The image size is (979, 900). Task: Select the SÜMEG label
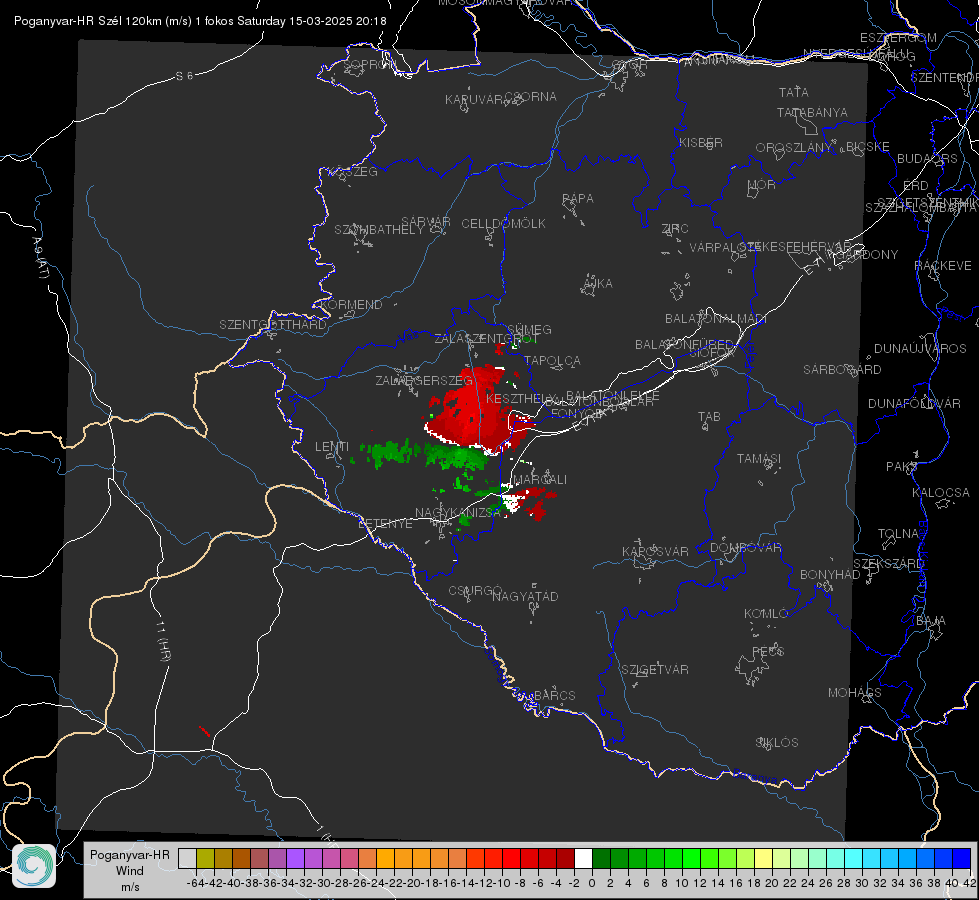pyautogui.click(x=529, y=330)
